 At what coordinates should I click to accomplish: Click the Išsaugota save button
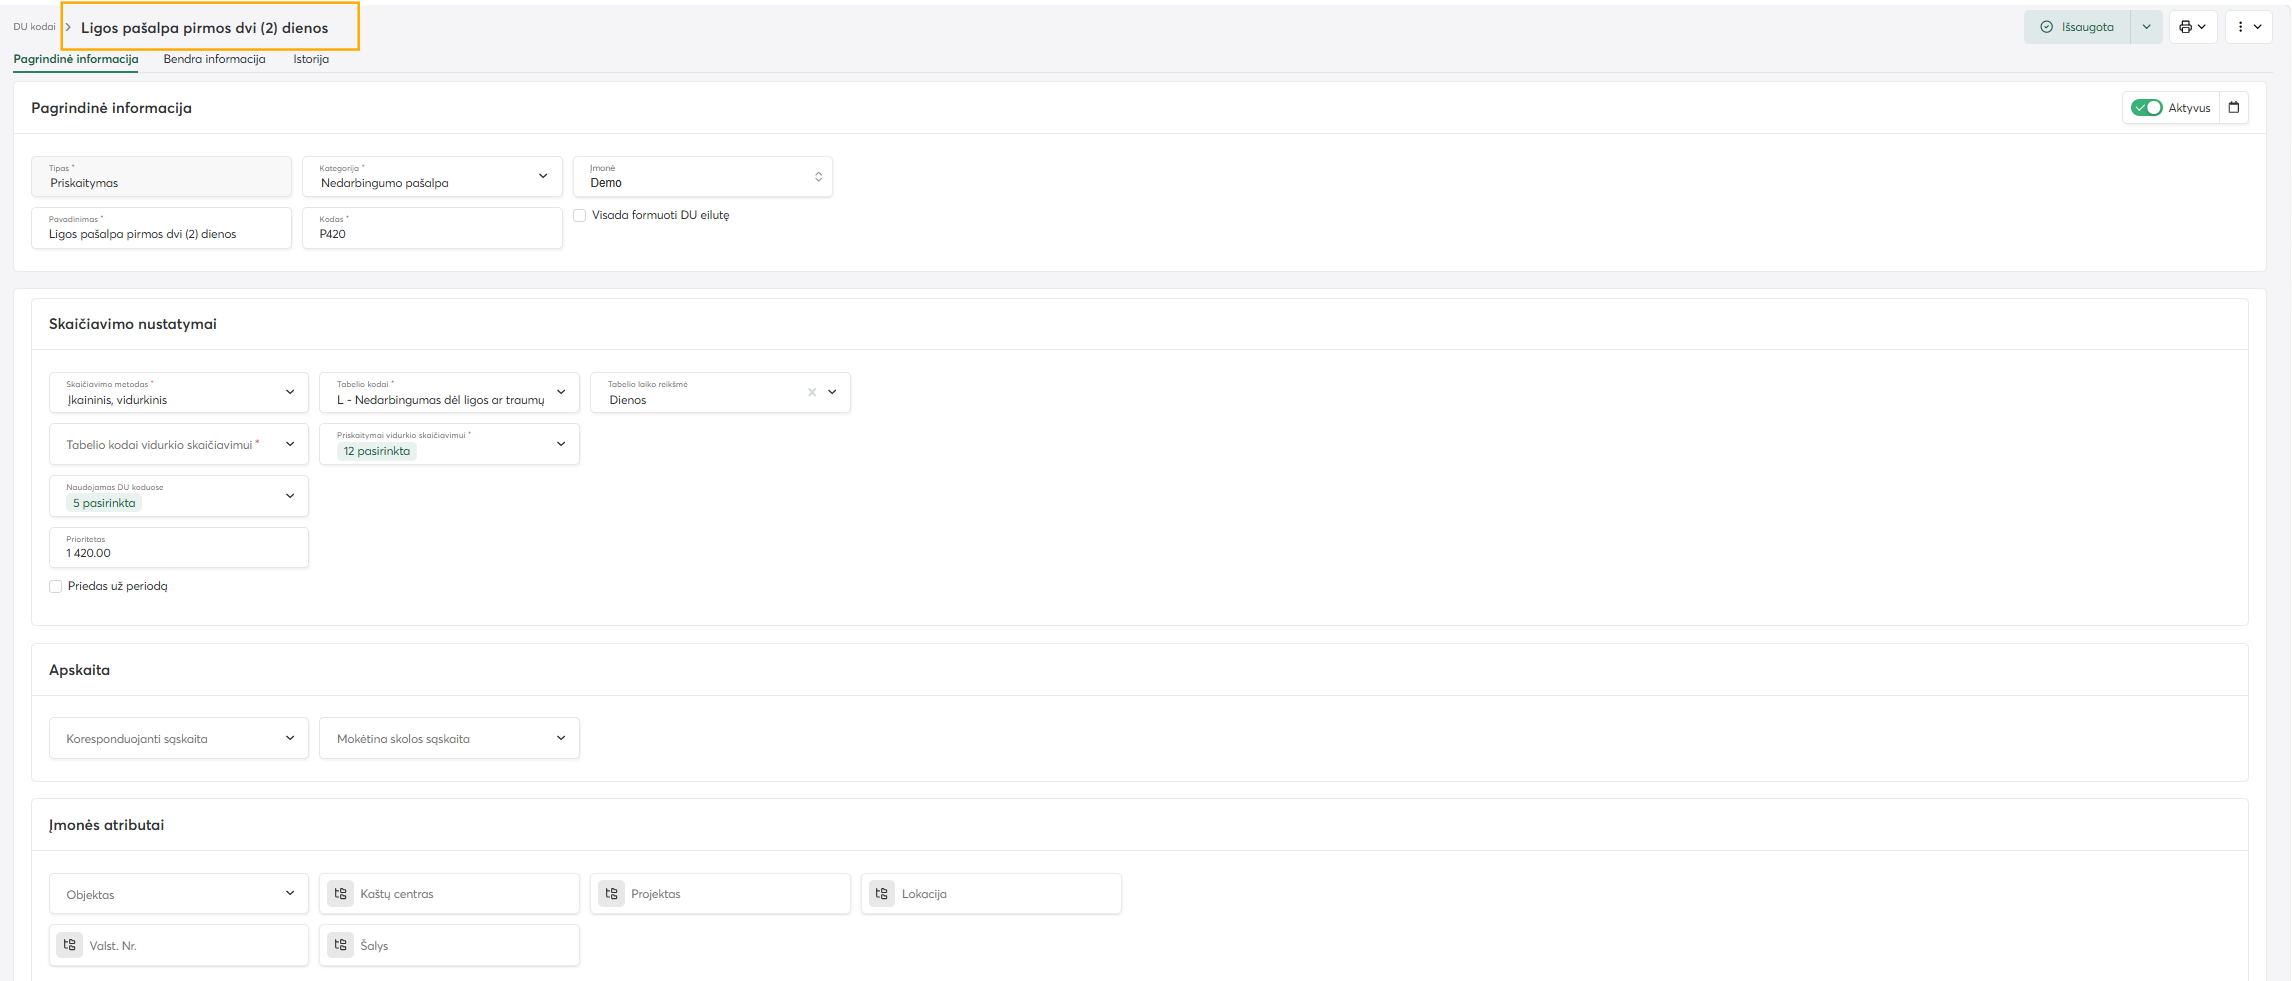click(2077, 27)
